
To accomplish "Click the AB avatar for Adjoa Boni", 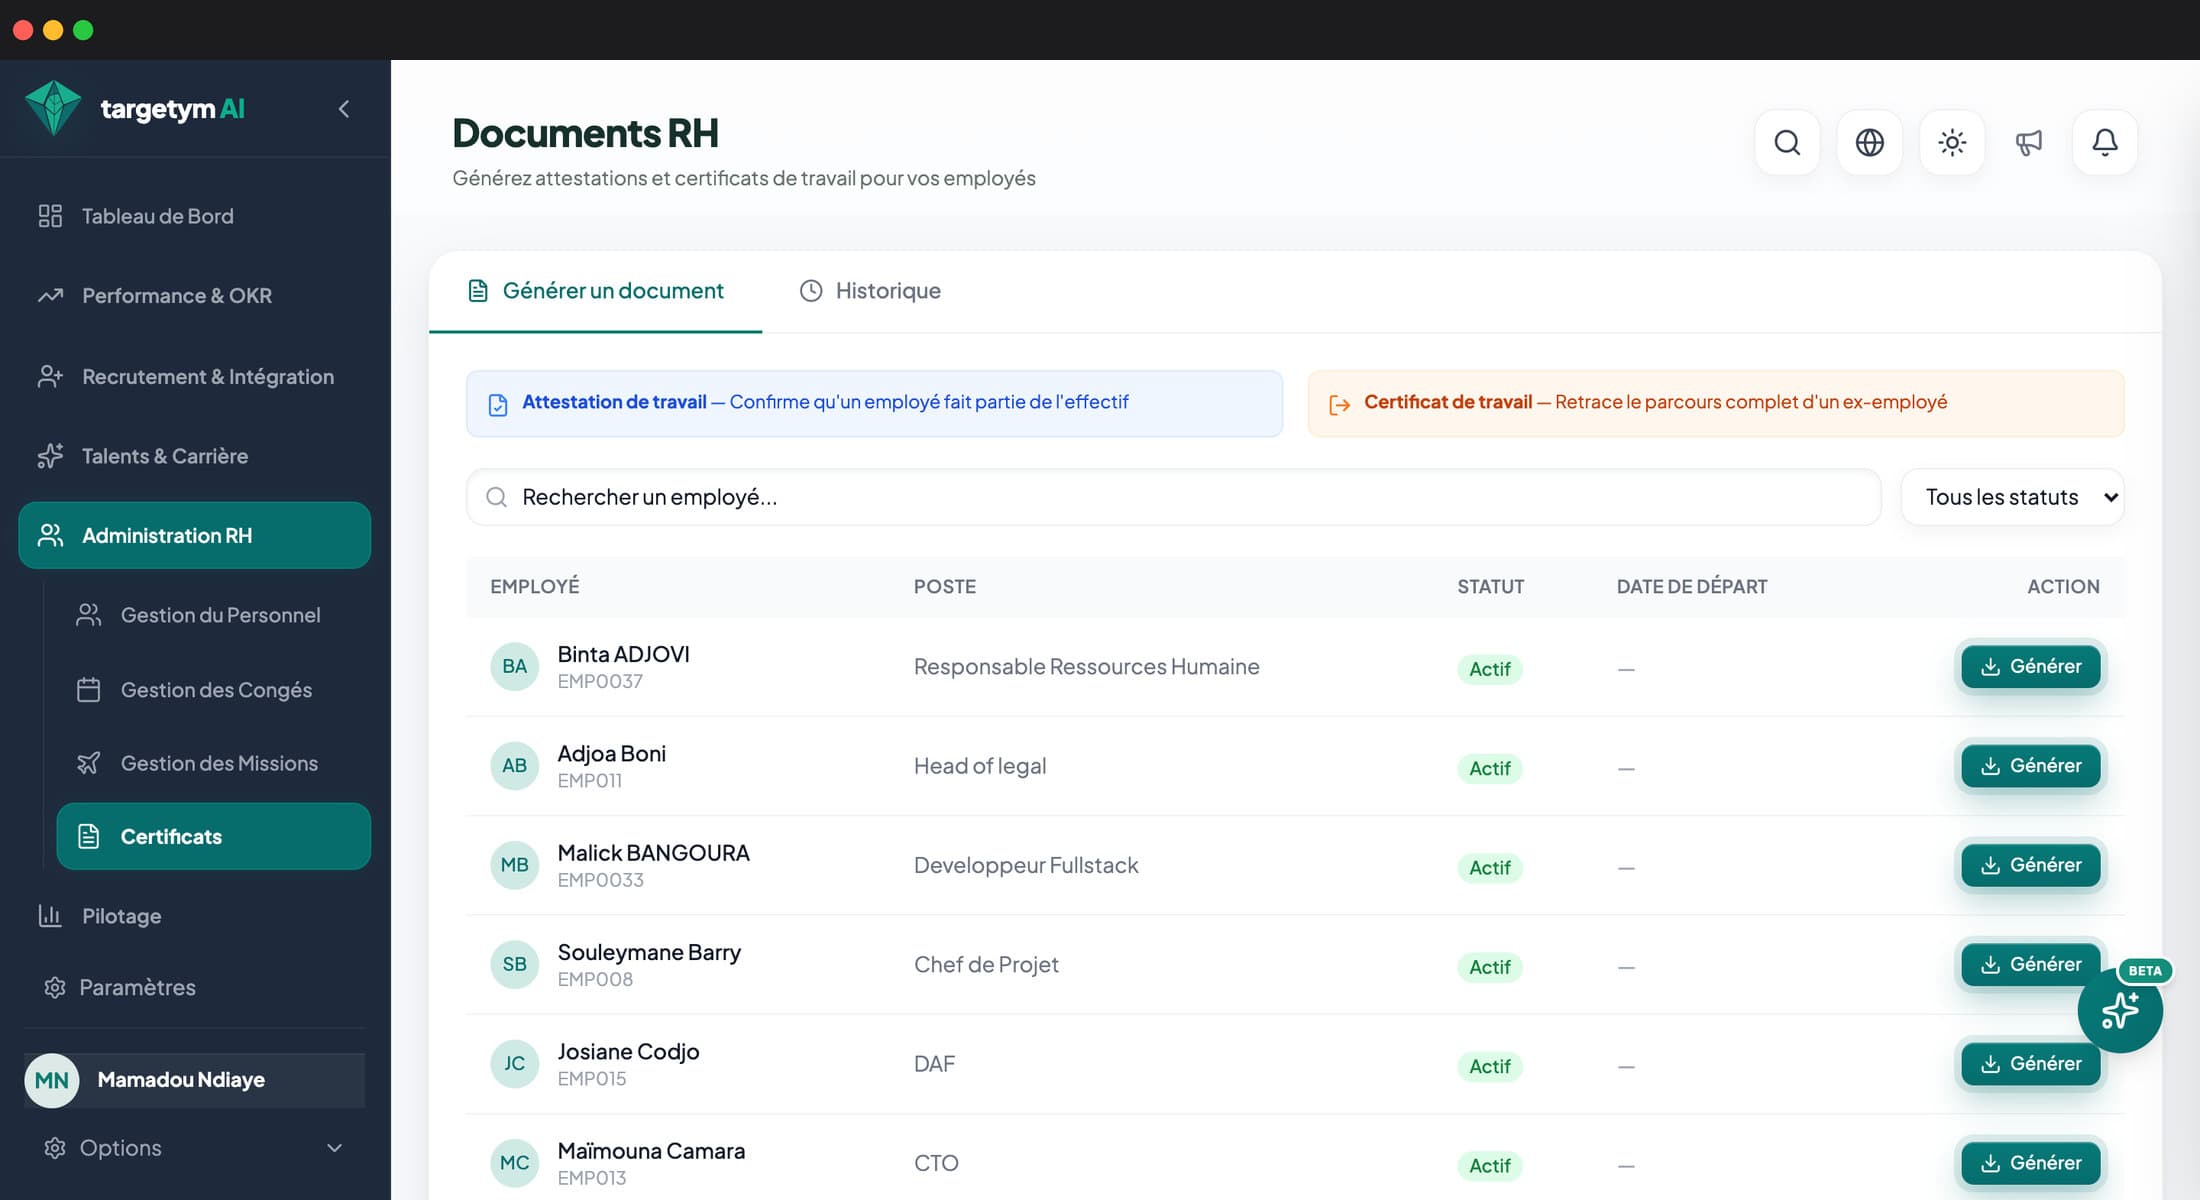I will (514, 765).
